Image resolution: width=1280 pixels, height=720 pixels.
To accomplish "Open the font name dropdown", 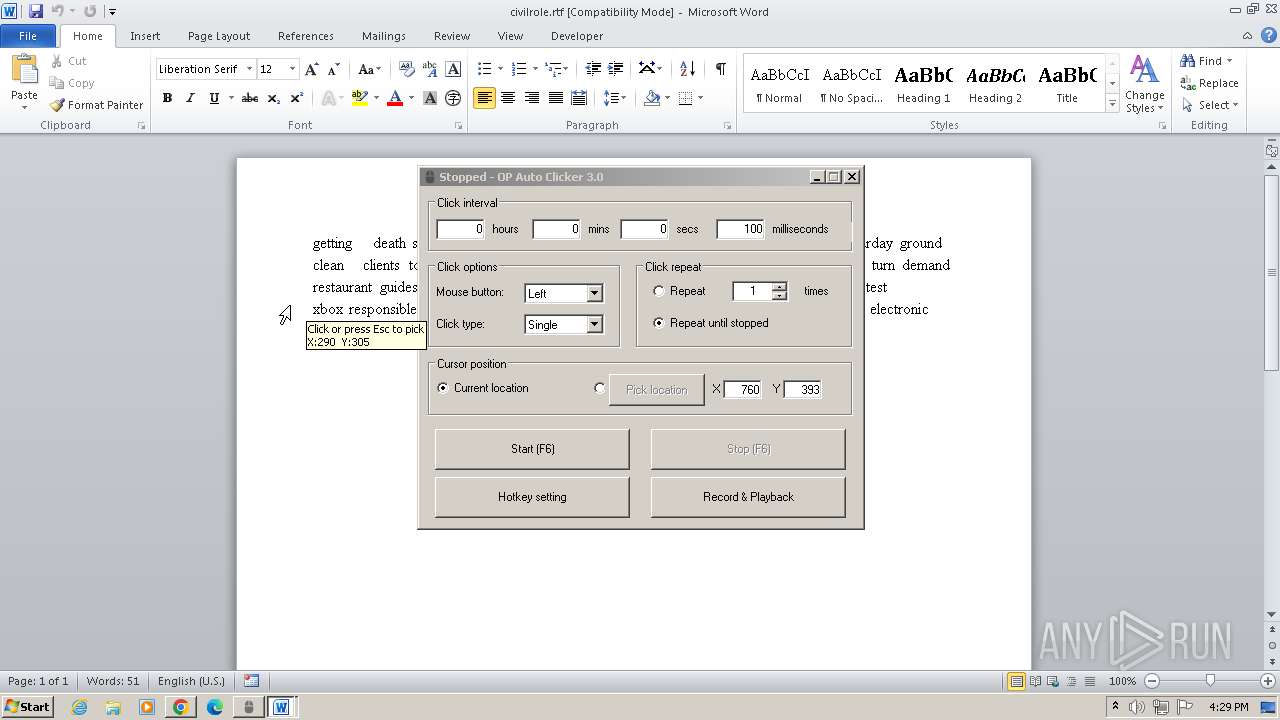I will (x=250, y=69).
